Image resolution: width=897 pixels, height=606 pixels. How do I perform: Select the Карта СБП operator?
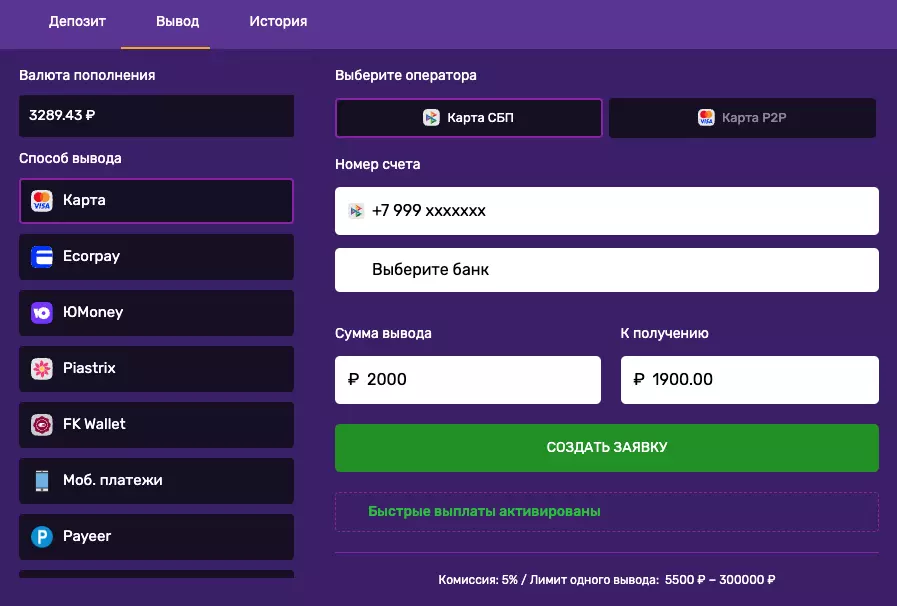(x=468, y=118)
